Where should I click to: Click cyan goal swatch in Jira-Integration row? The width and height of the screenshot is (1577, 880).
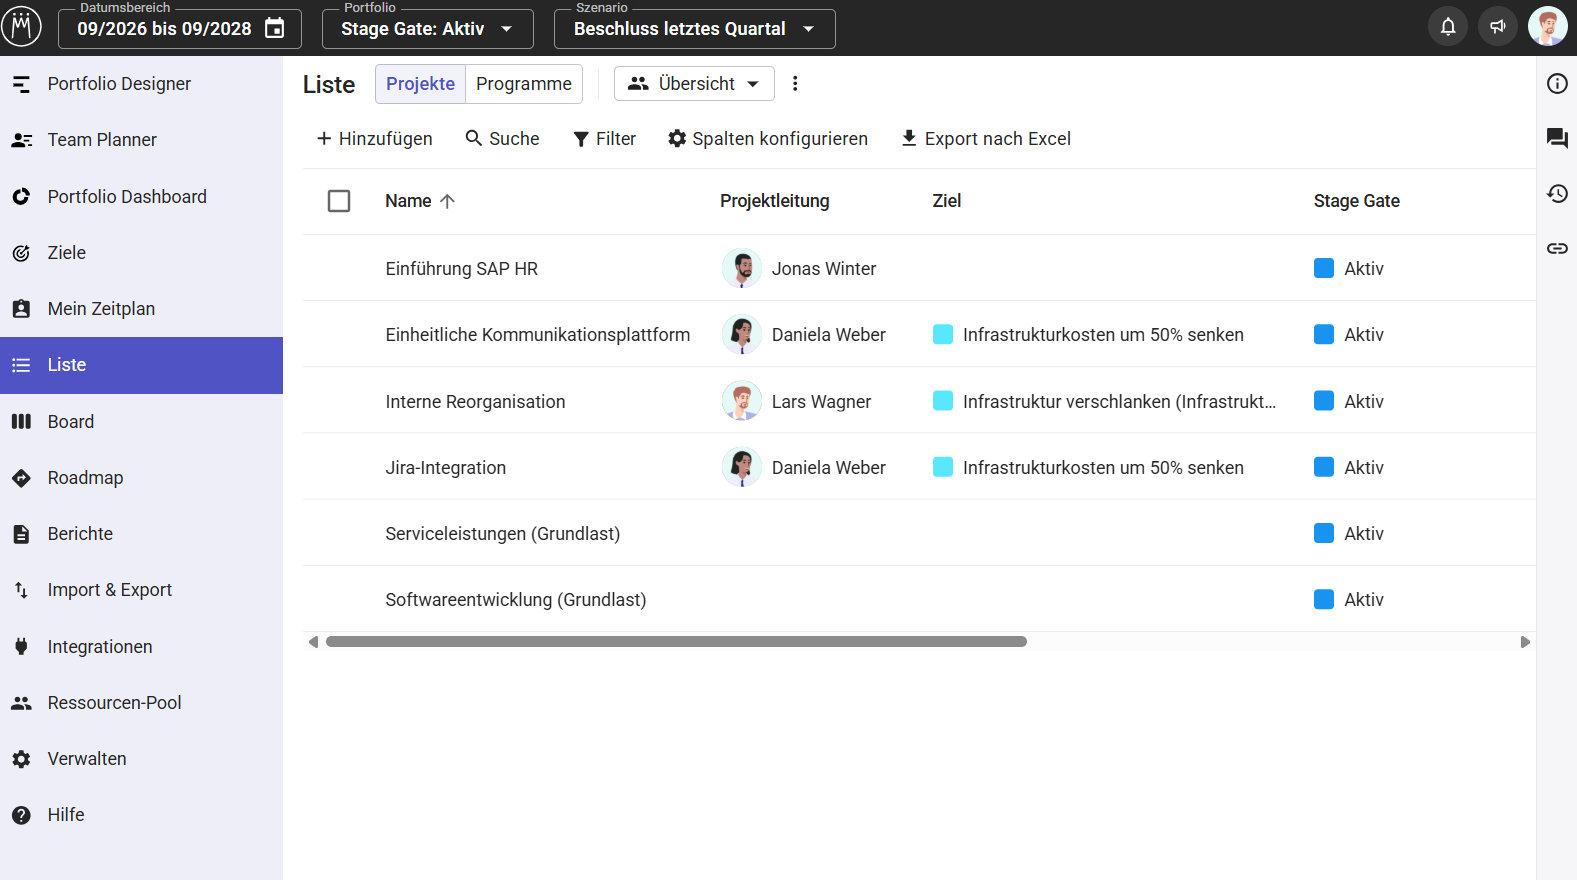(943, 467)
